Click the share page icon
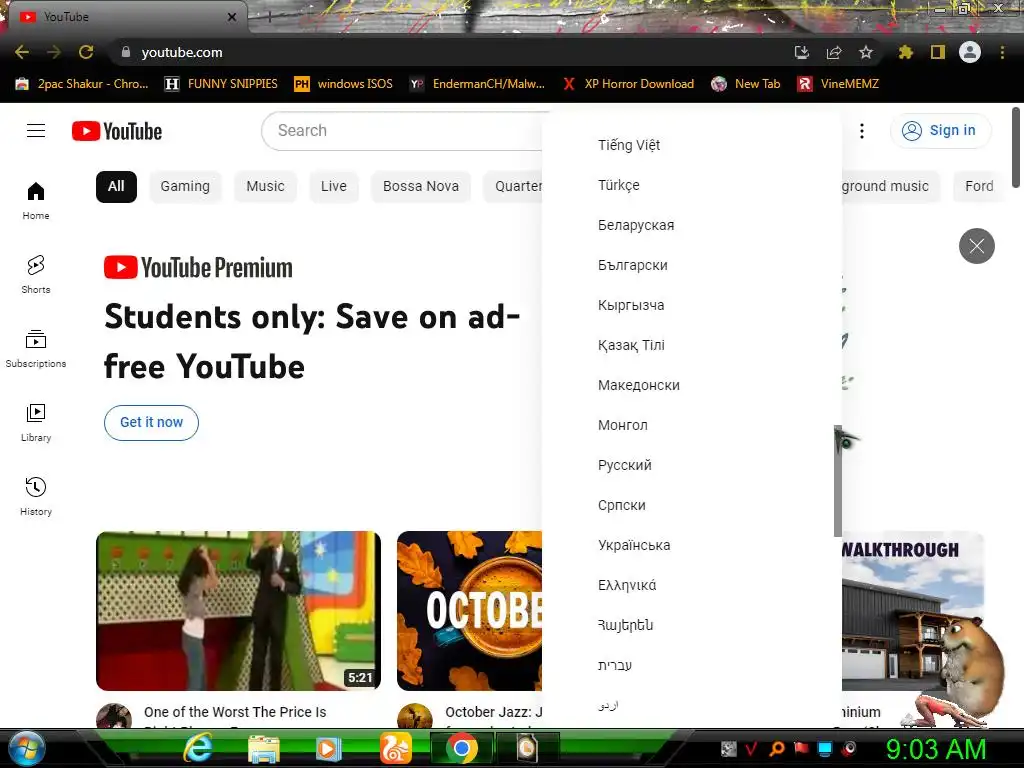 833,52
